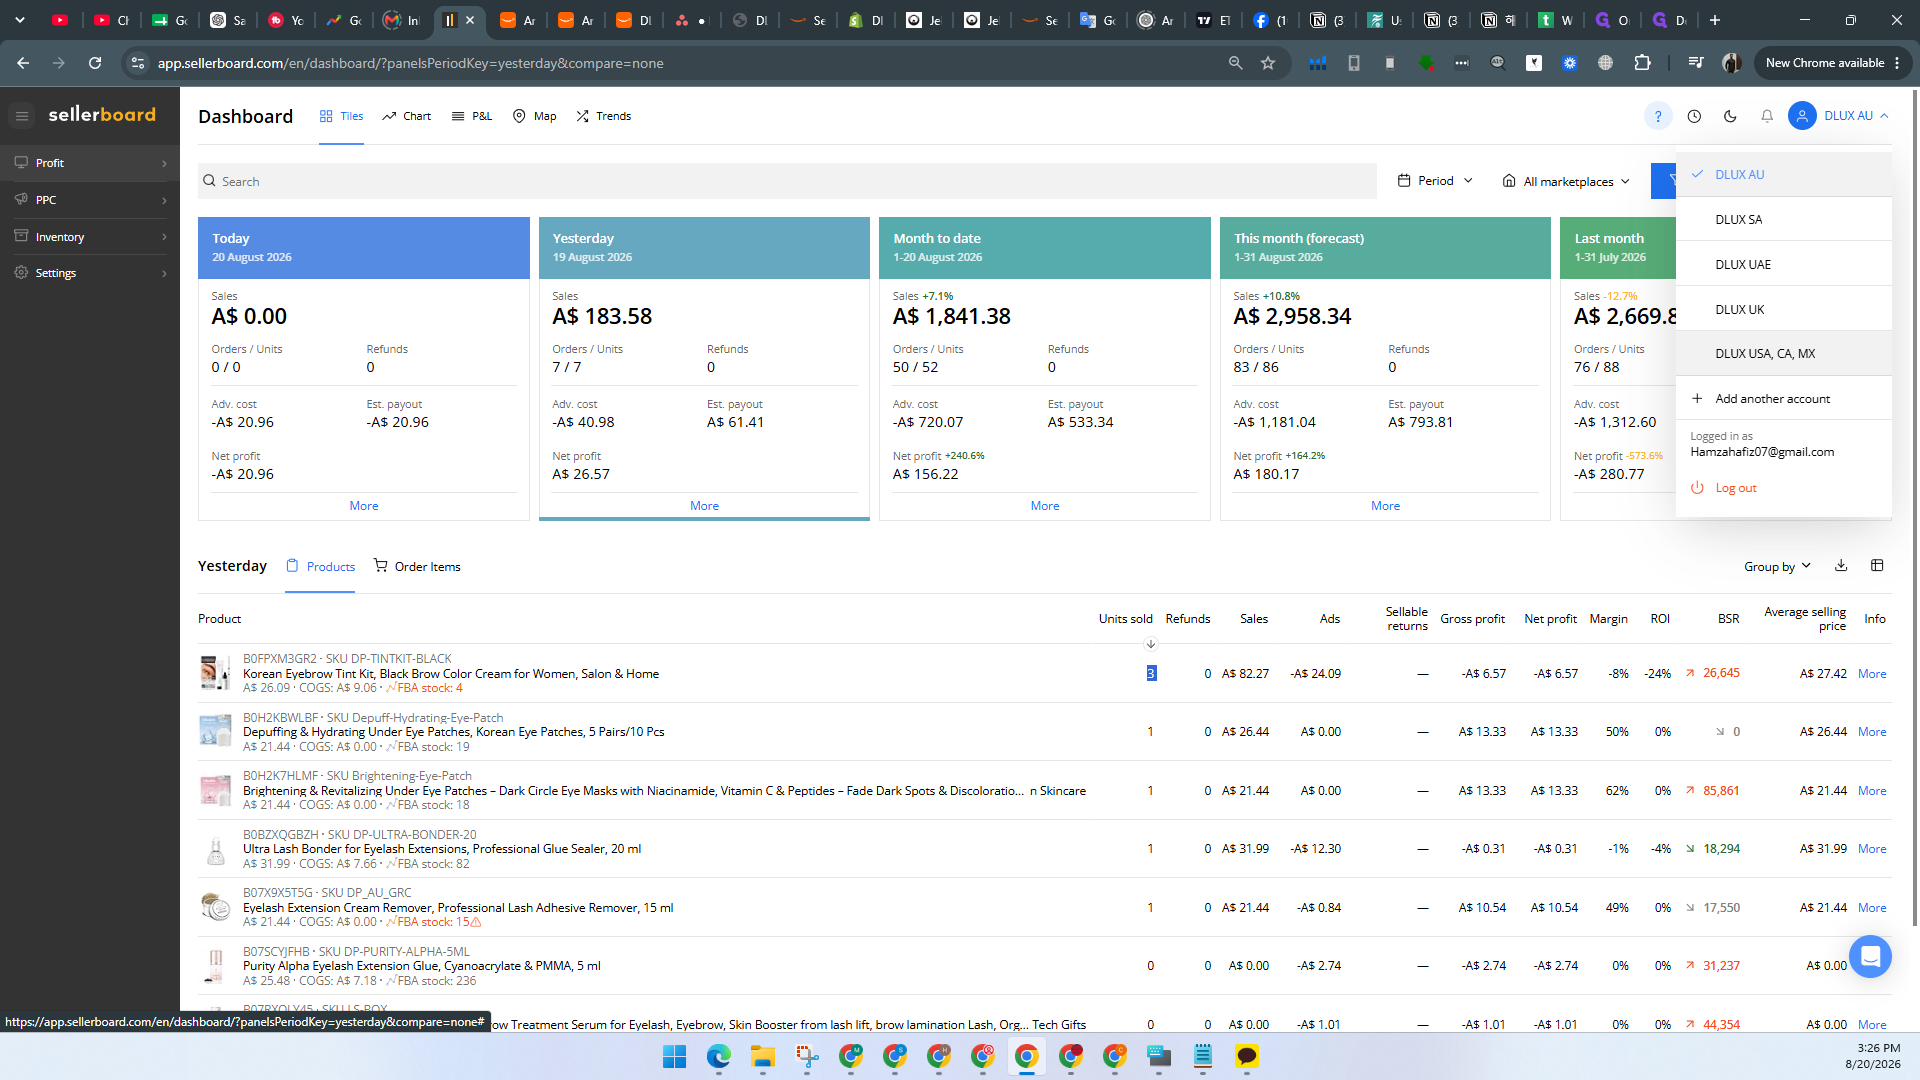
Task: Select the Products tab
Action: 320,566
